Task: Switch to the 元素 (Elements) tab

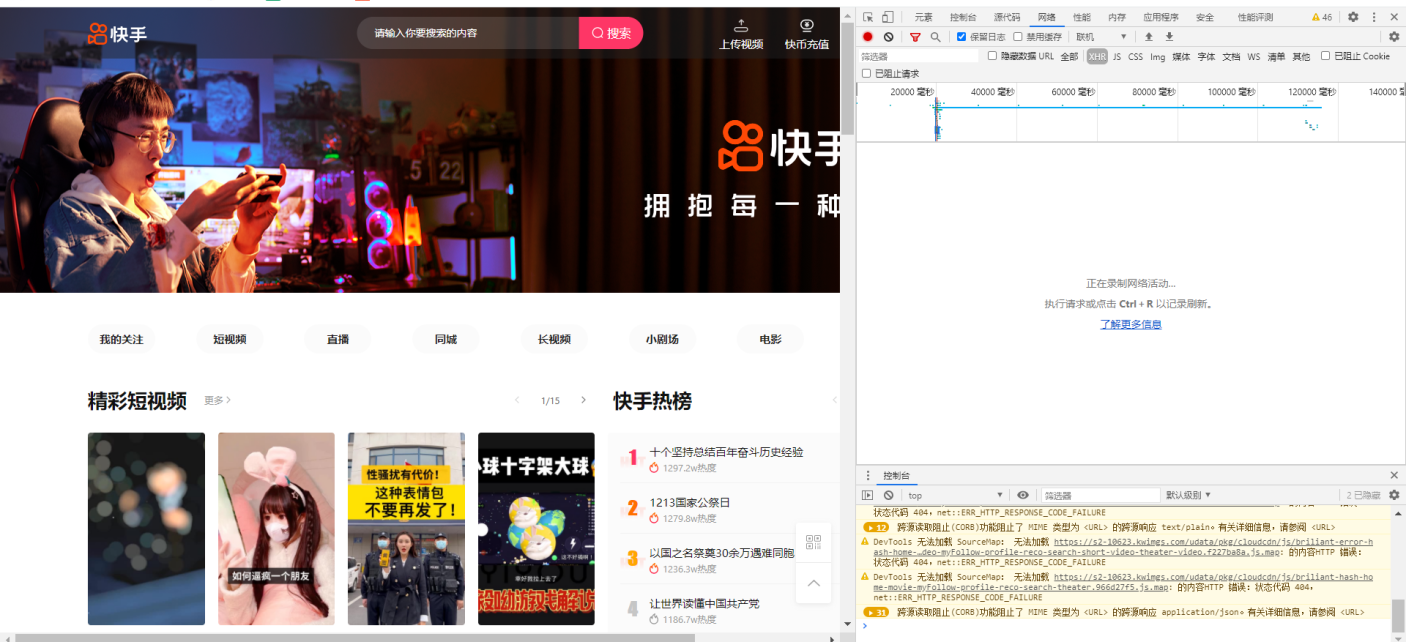Action: (923, 17)
